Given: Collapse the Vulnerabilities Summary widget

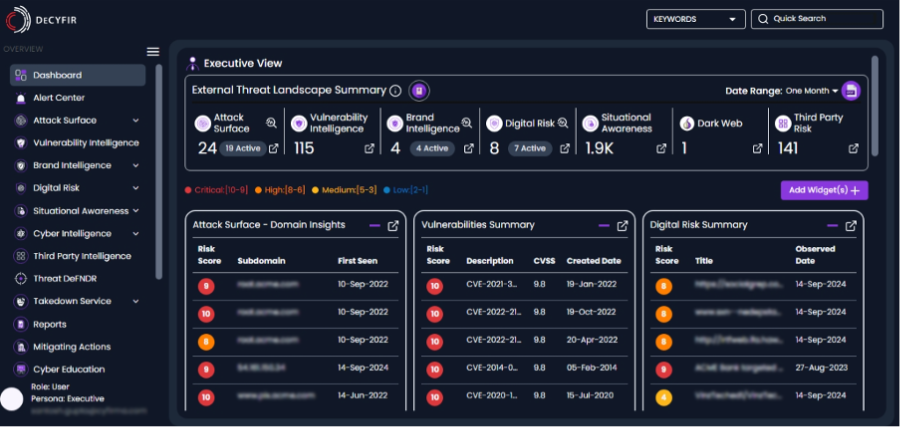Looking at the screenshot, I should (603, 226).
